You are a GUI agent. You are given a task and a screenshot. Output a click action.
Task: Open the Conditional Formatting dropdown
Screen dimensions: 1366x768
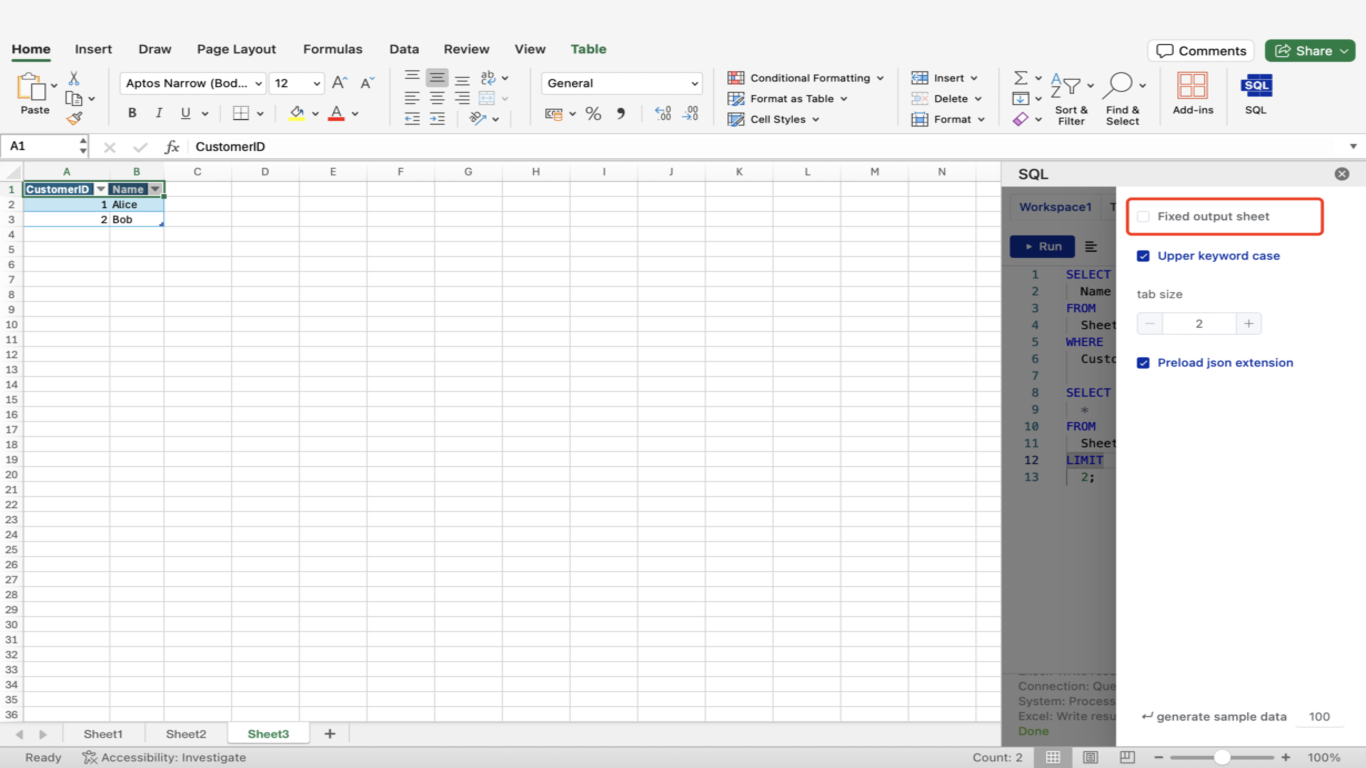806,78
